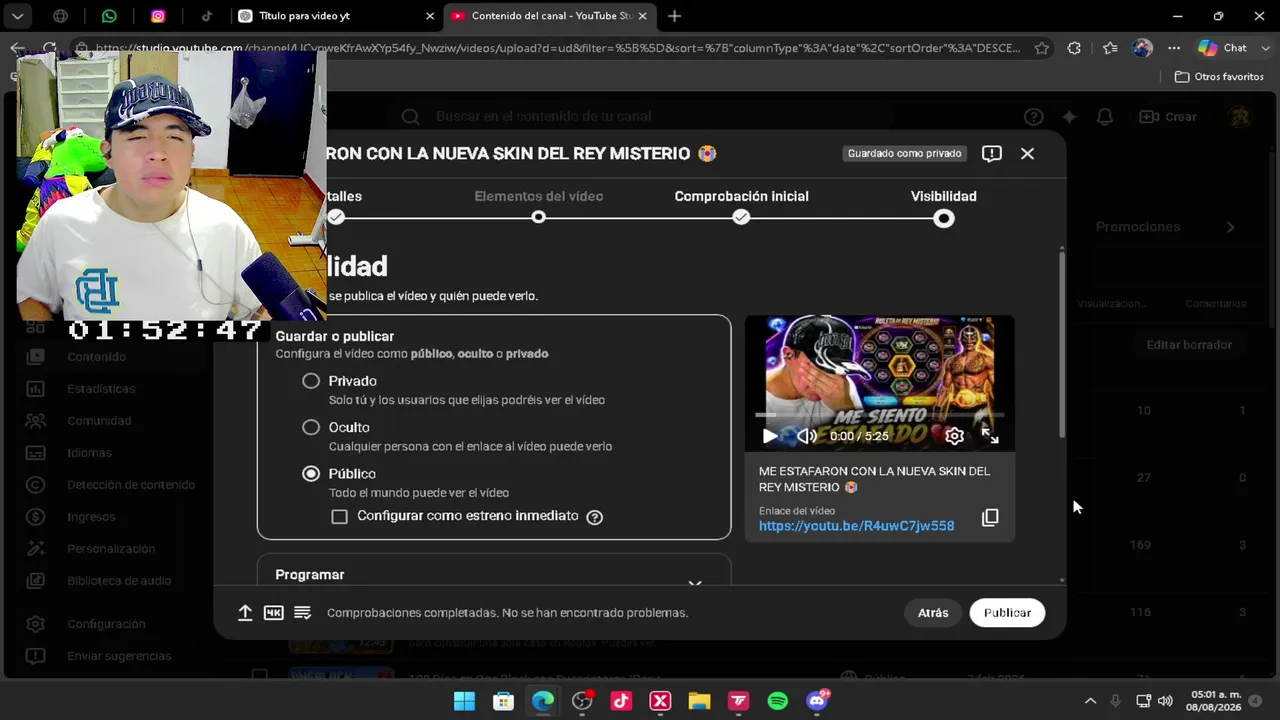Open Comunidad in the Studio sidebar
1280x720 pixels.
click(99, 421)
